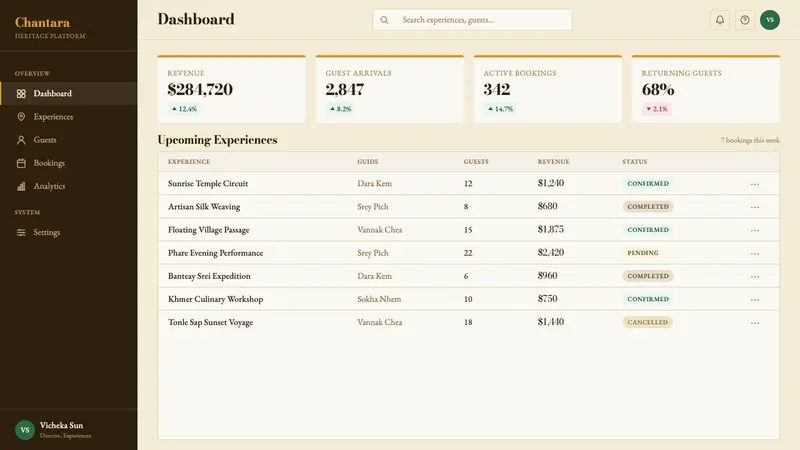Viewport: 800px width, 450px height.
Task: Select Artisan Silk Weaving experience name
Action: tap(204, 207)
